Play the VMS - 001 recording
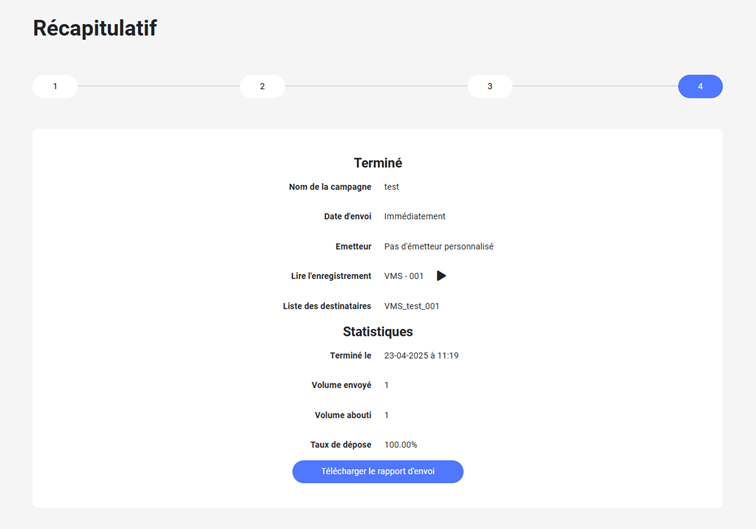 [441, 276]
